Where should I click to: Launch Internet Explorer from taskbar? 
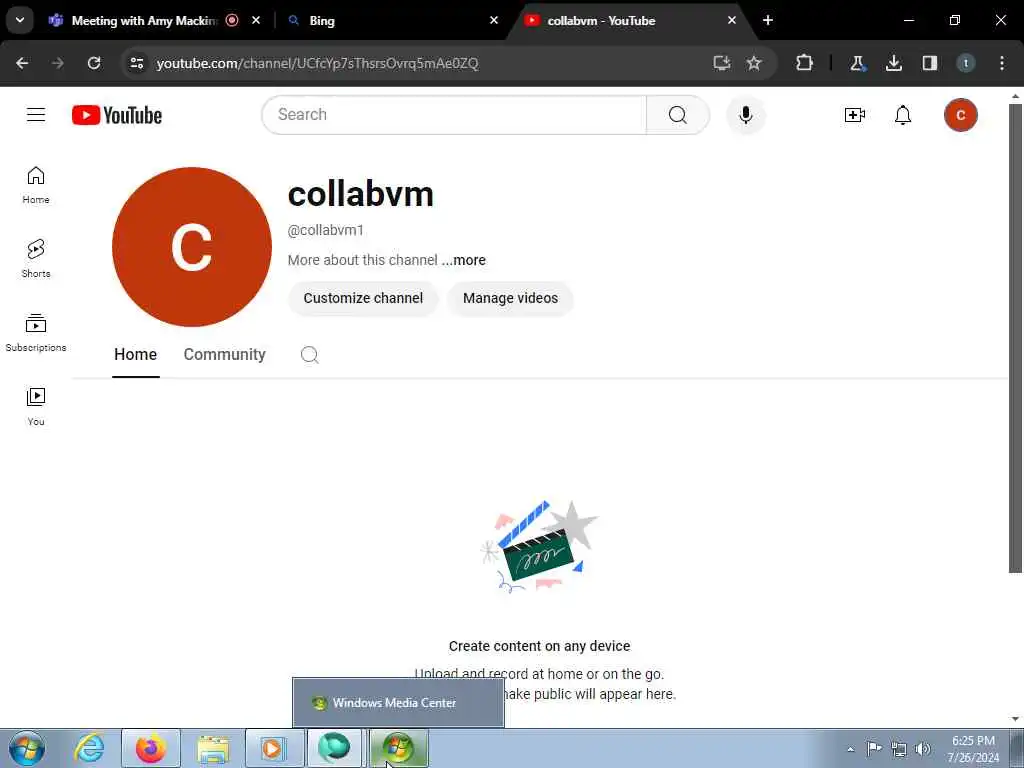pyautogui.click(x=89, y=748)
